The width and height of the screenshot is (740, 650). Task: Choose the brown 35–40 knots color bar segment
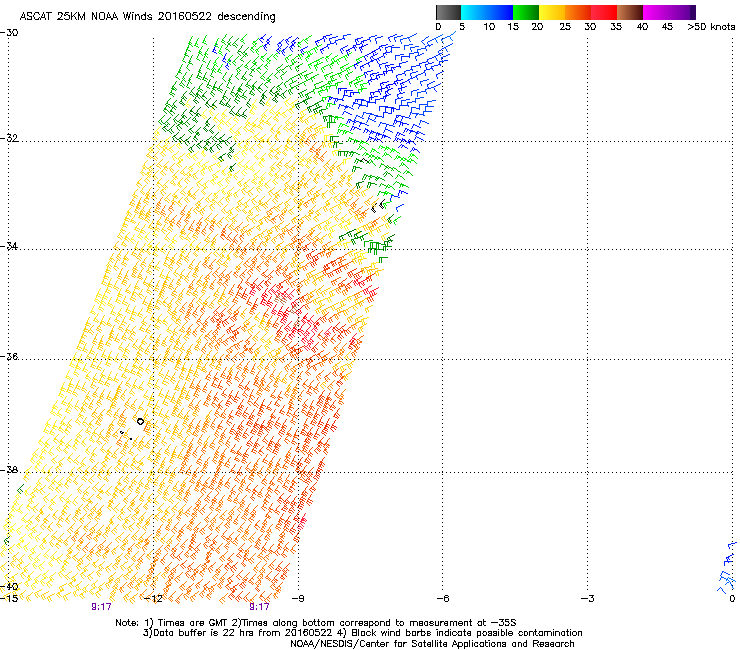pos(630,12)
